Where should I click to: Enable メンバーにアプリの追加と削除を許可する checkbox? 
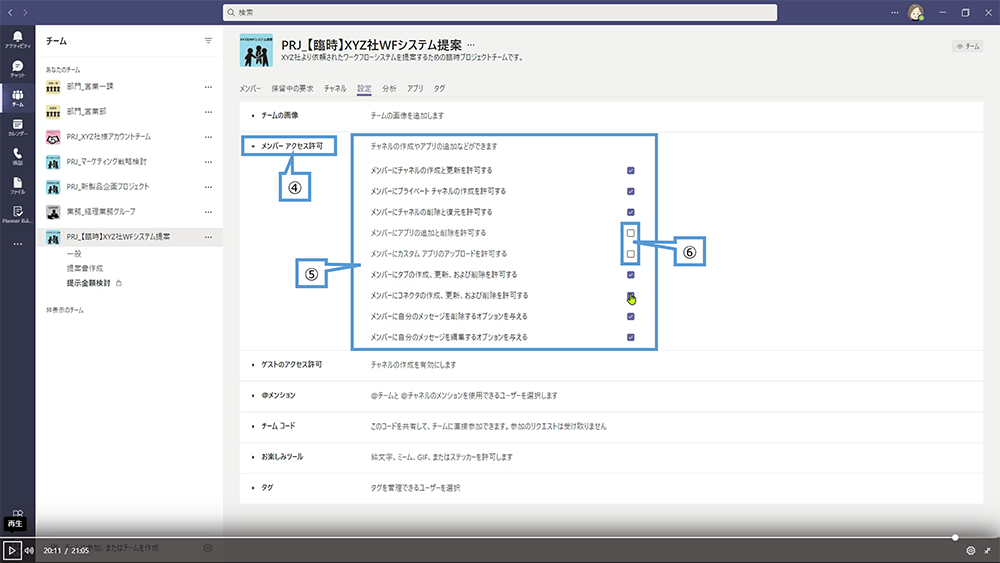pyautogui.click(x=631, y=233)
